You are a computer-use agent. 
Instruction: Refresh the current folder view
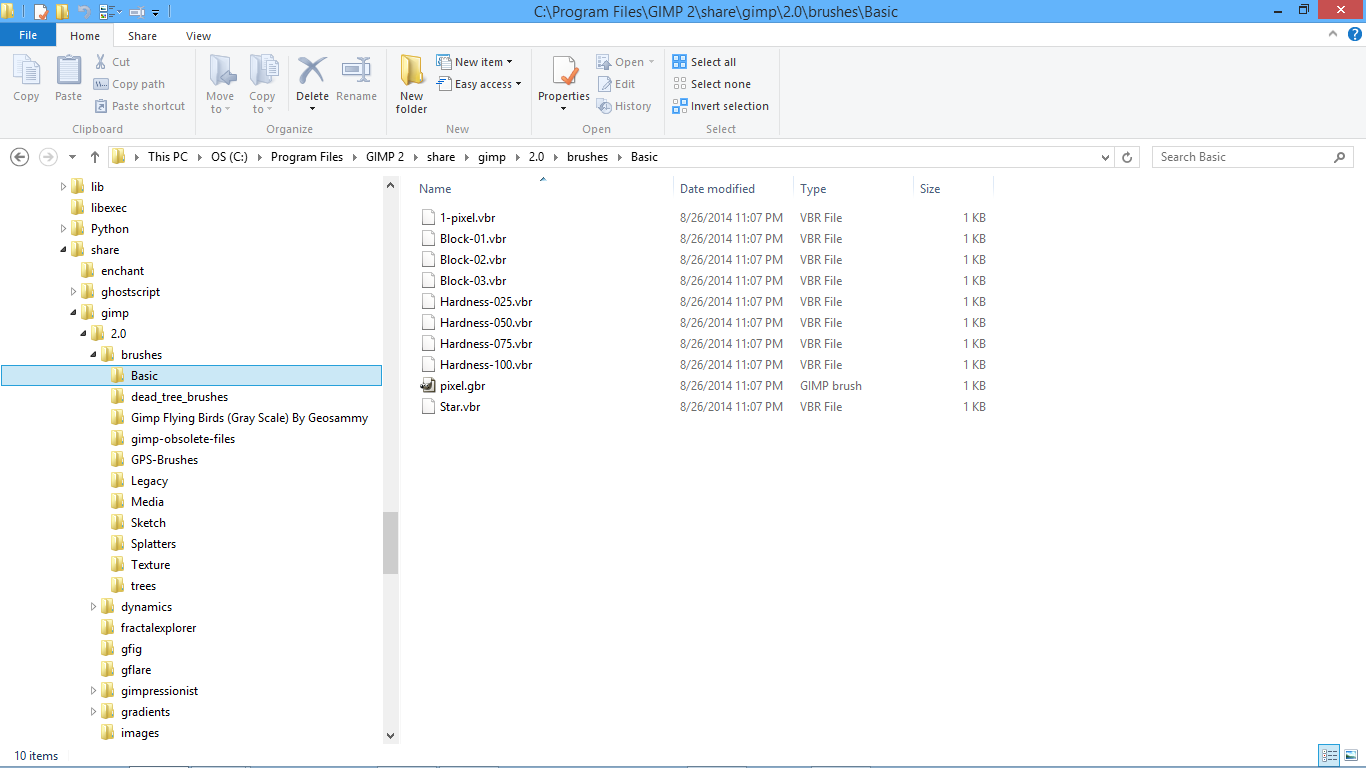click(1128, 157)
